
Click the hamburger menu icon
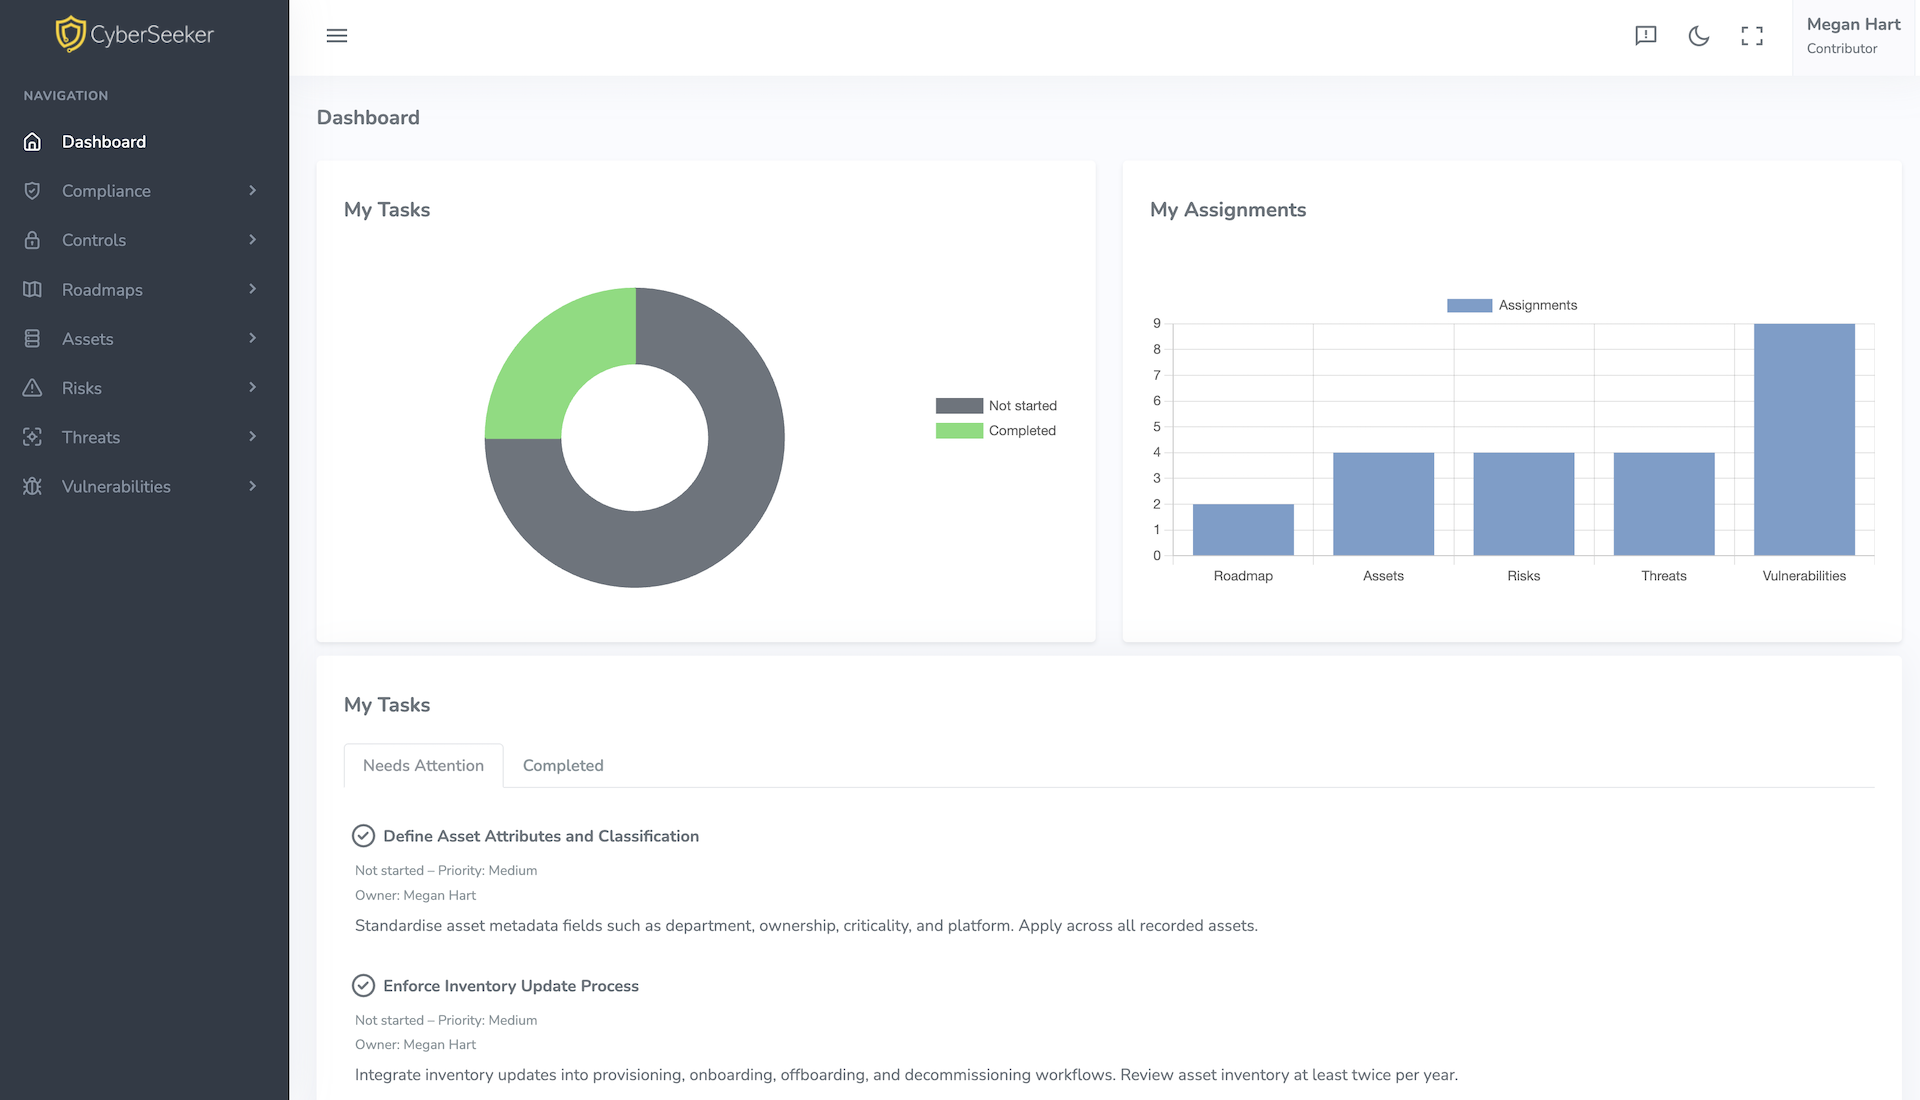click(x=337, y=36)
